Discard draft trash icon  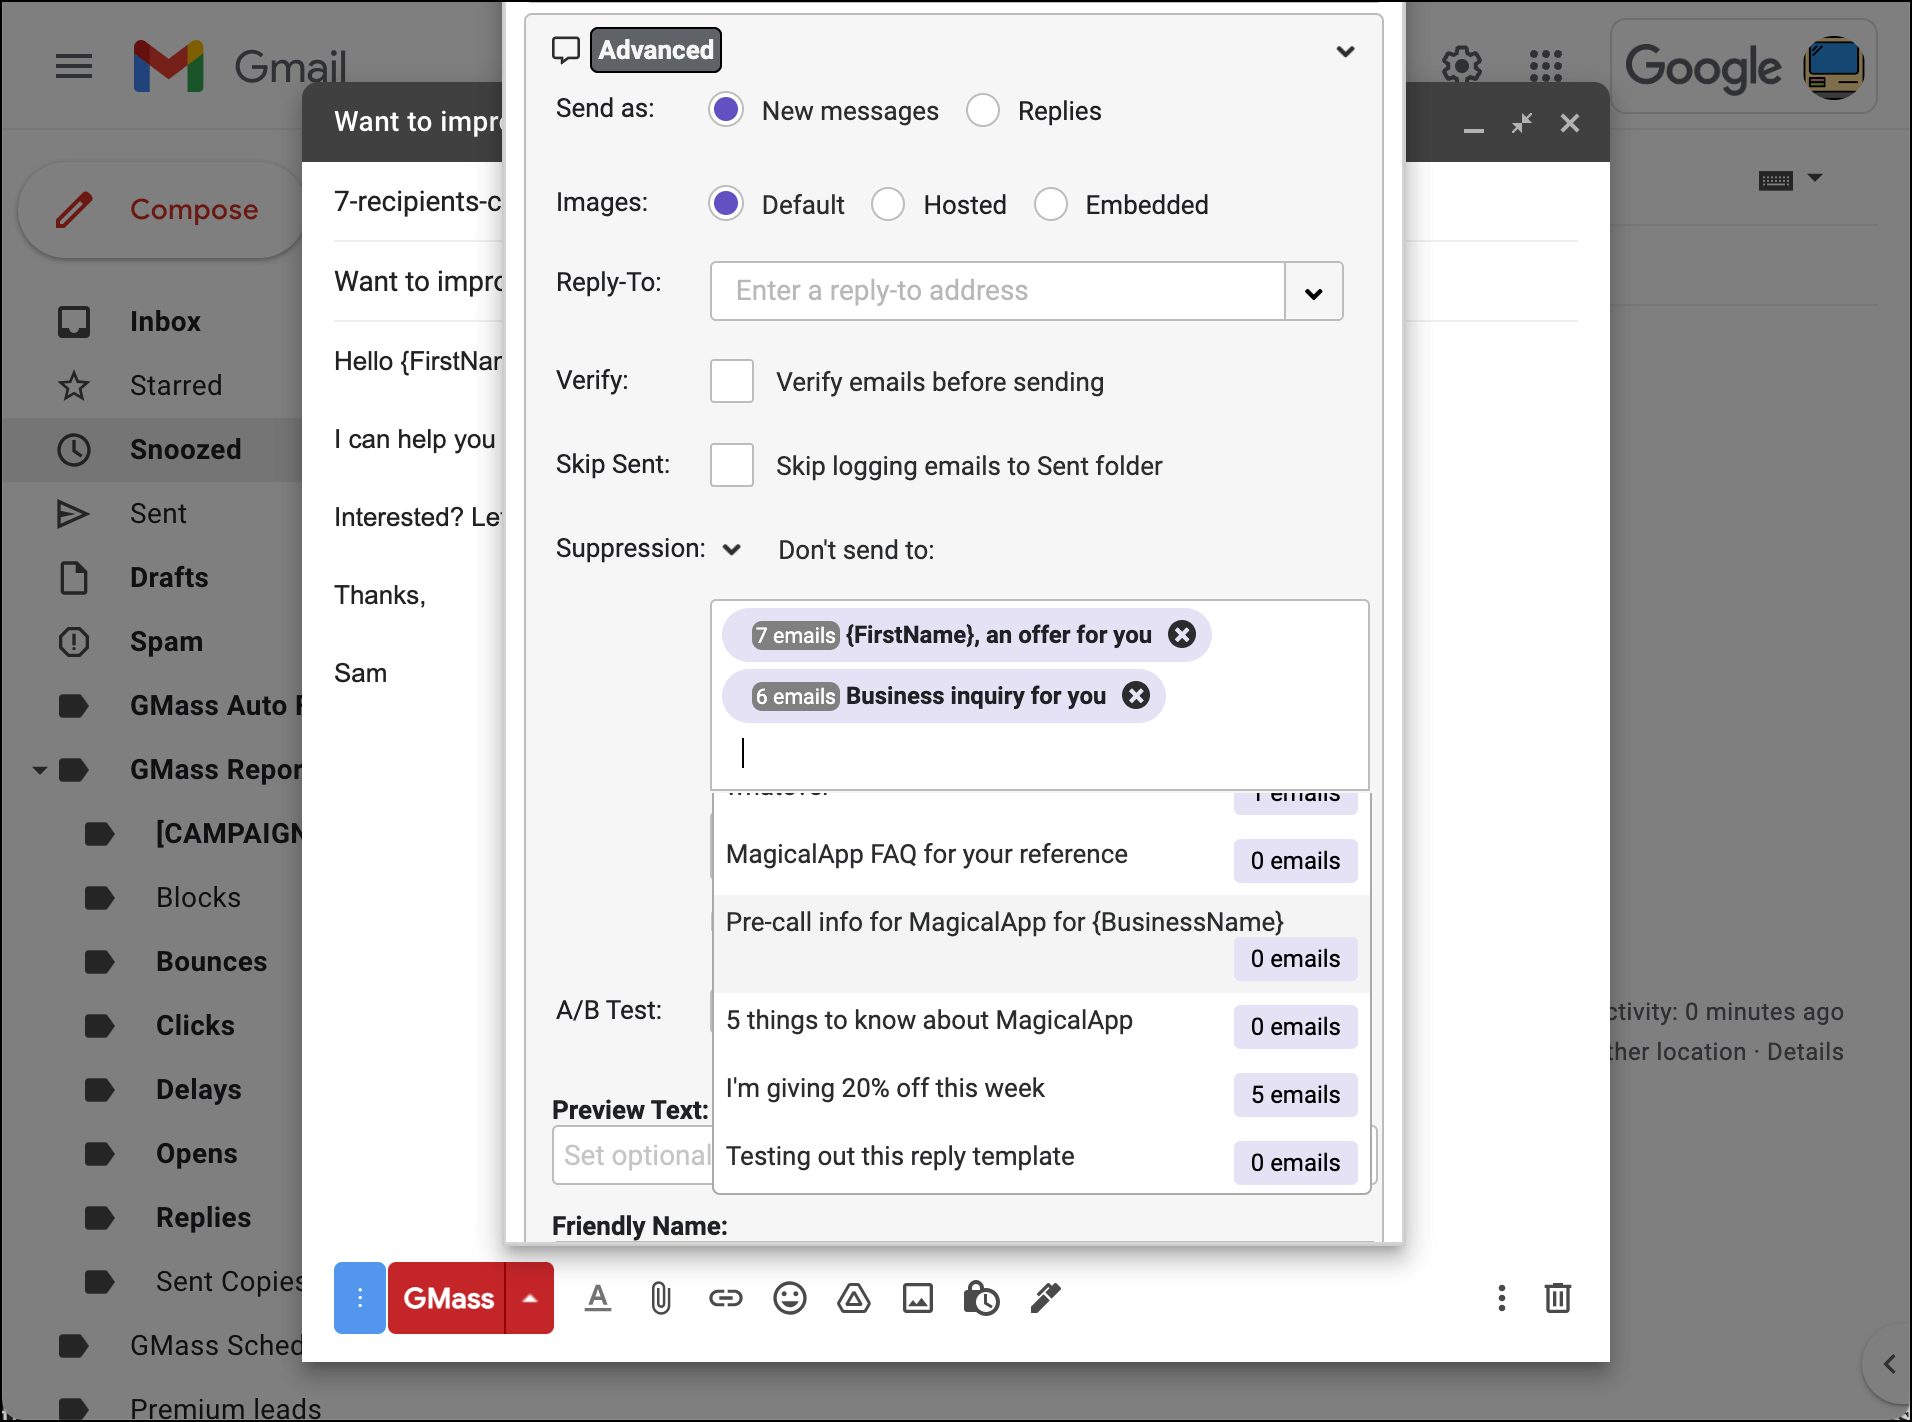coord(1558,1298)
